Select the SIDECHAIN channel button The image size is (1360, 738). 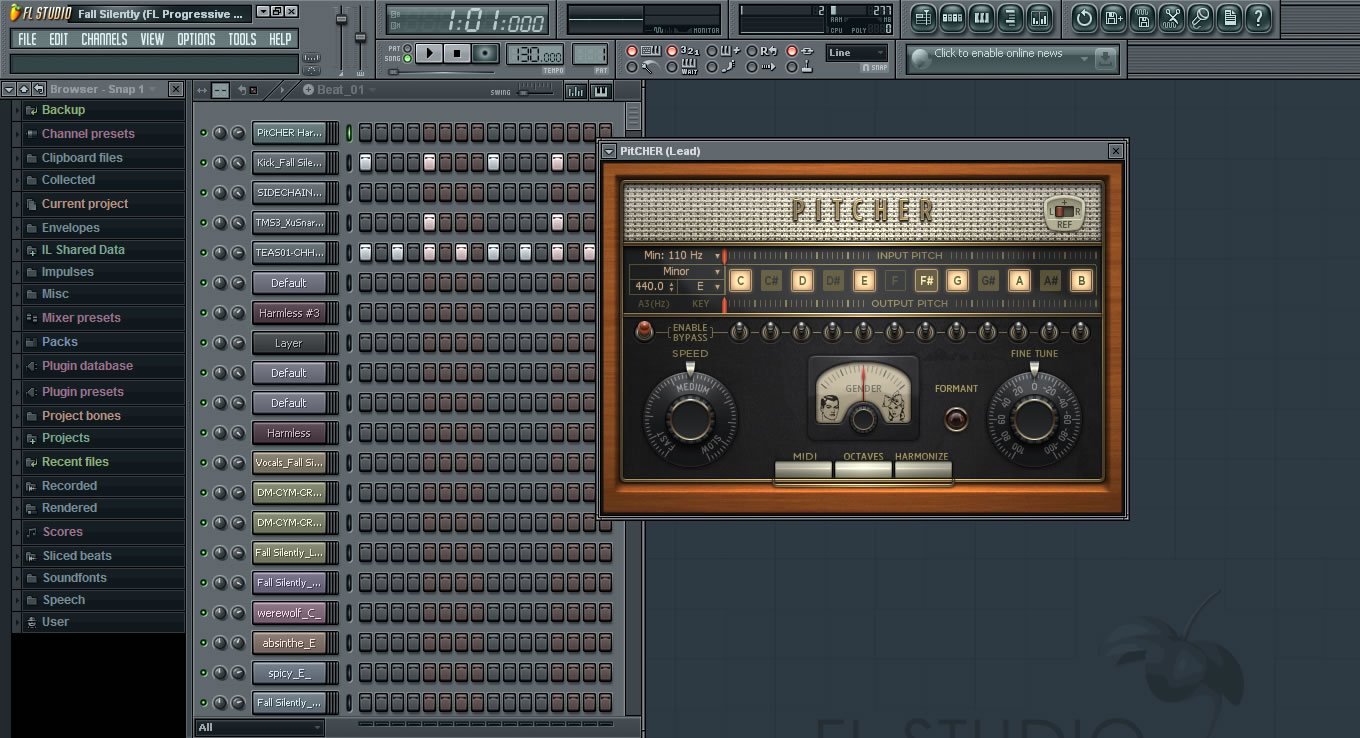click(x=289, y=192)
